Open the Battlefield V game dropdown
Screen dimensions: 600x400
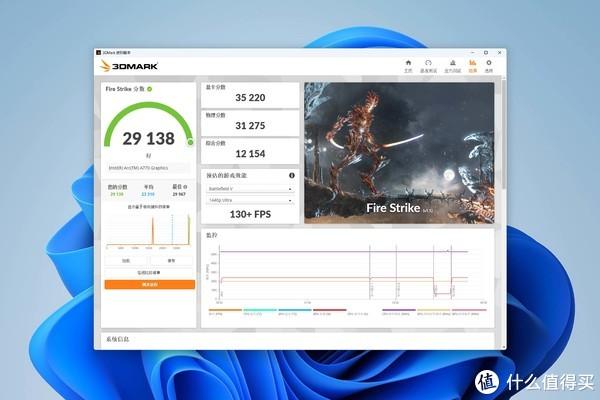pyautogui.click(x=250, y=189)
